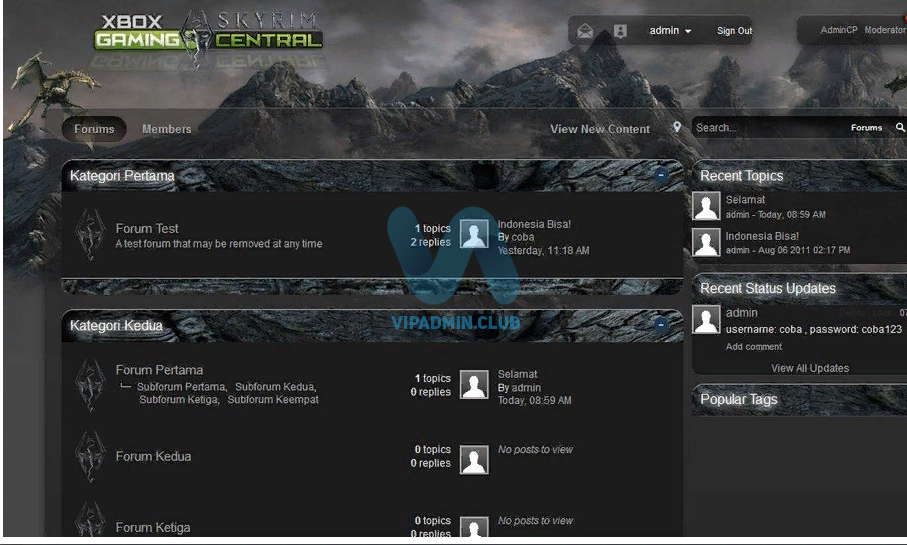The width and height of the screenshot is (907, 545).
Task: Collapse the Kategori Kedua category
Action: 661,325
